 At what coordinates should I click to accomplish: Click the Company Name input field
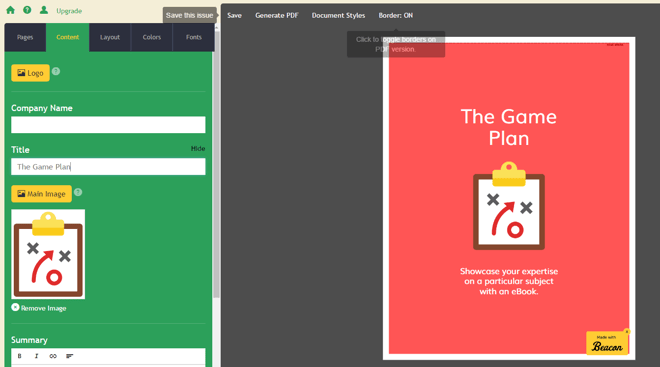pos(108,125)
